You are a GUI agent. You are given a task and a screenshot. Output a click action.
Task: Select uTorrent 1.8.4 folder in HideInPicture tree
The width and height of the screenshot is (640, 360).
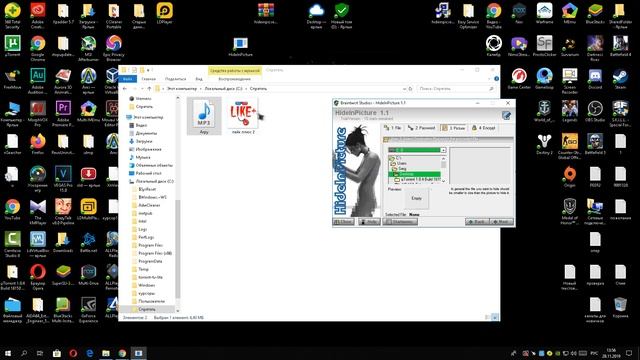417,179
